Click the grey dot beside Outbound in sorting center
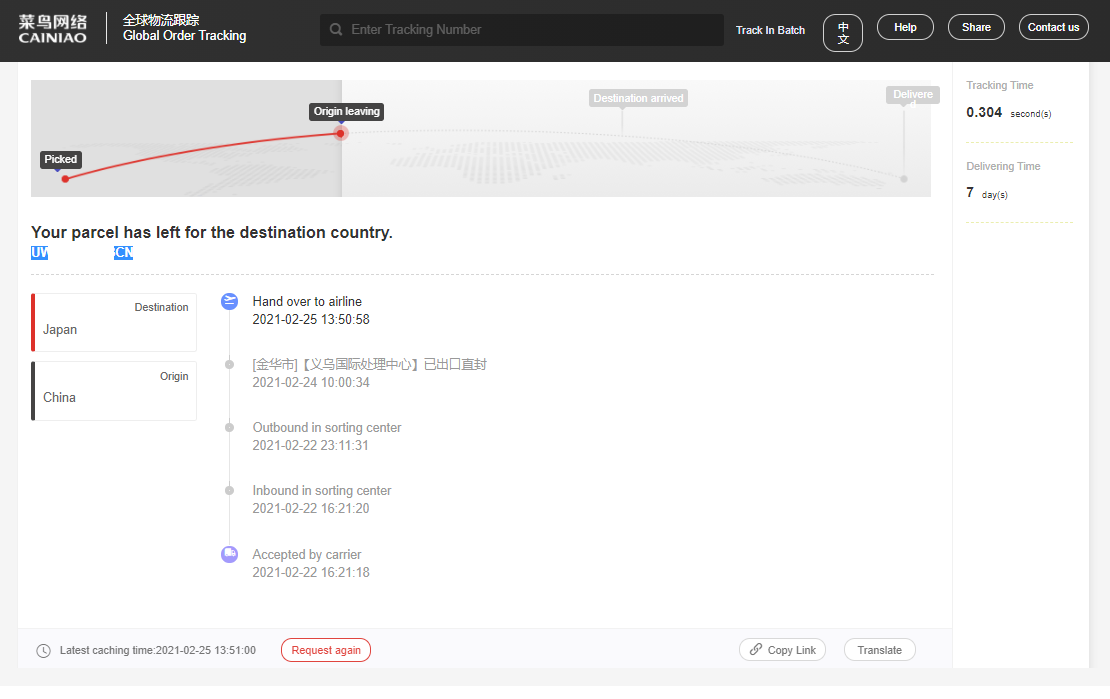This screenshot has width=1110, height=699. click(229, 428)
